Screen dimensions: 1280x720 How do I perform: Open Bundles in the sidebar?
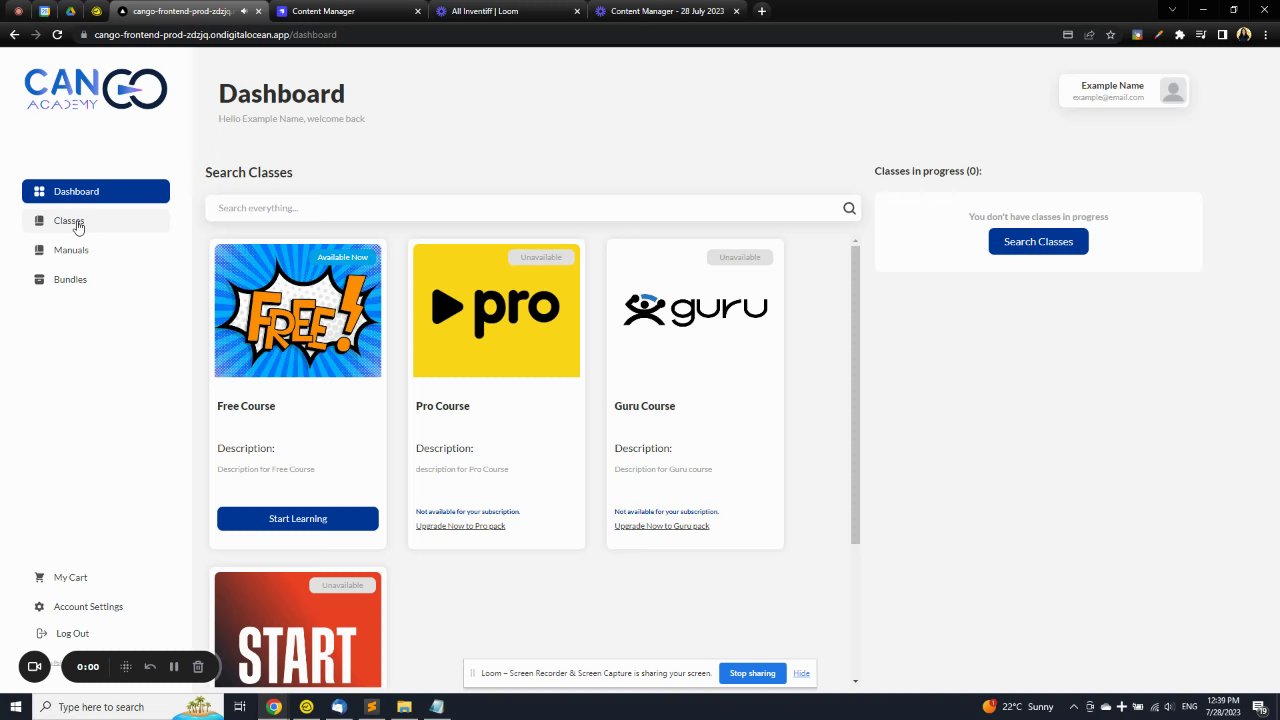[x=96, y=279]
